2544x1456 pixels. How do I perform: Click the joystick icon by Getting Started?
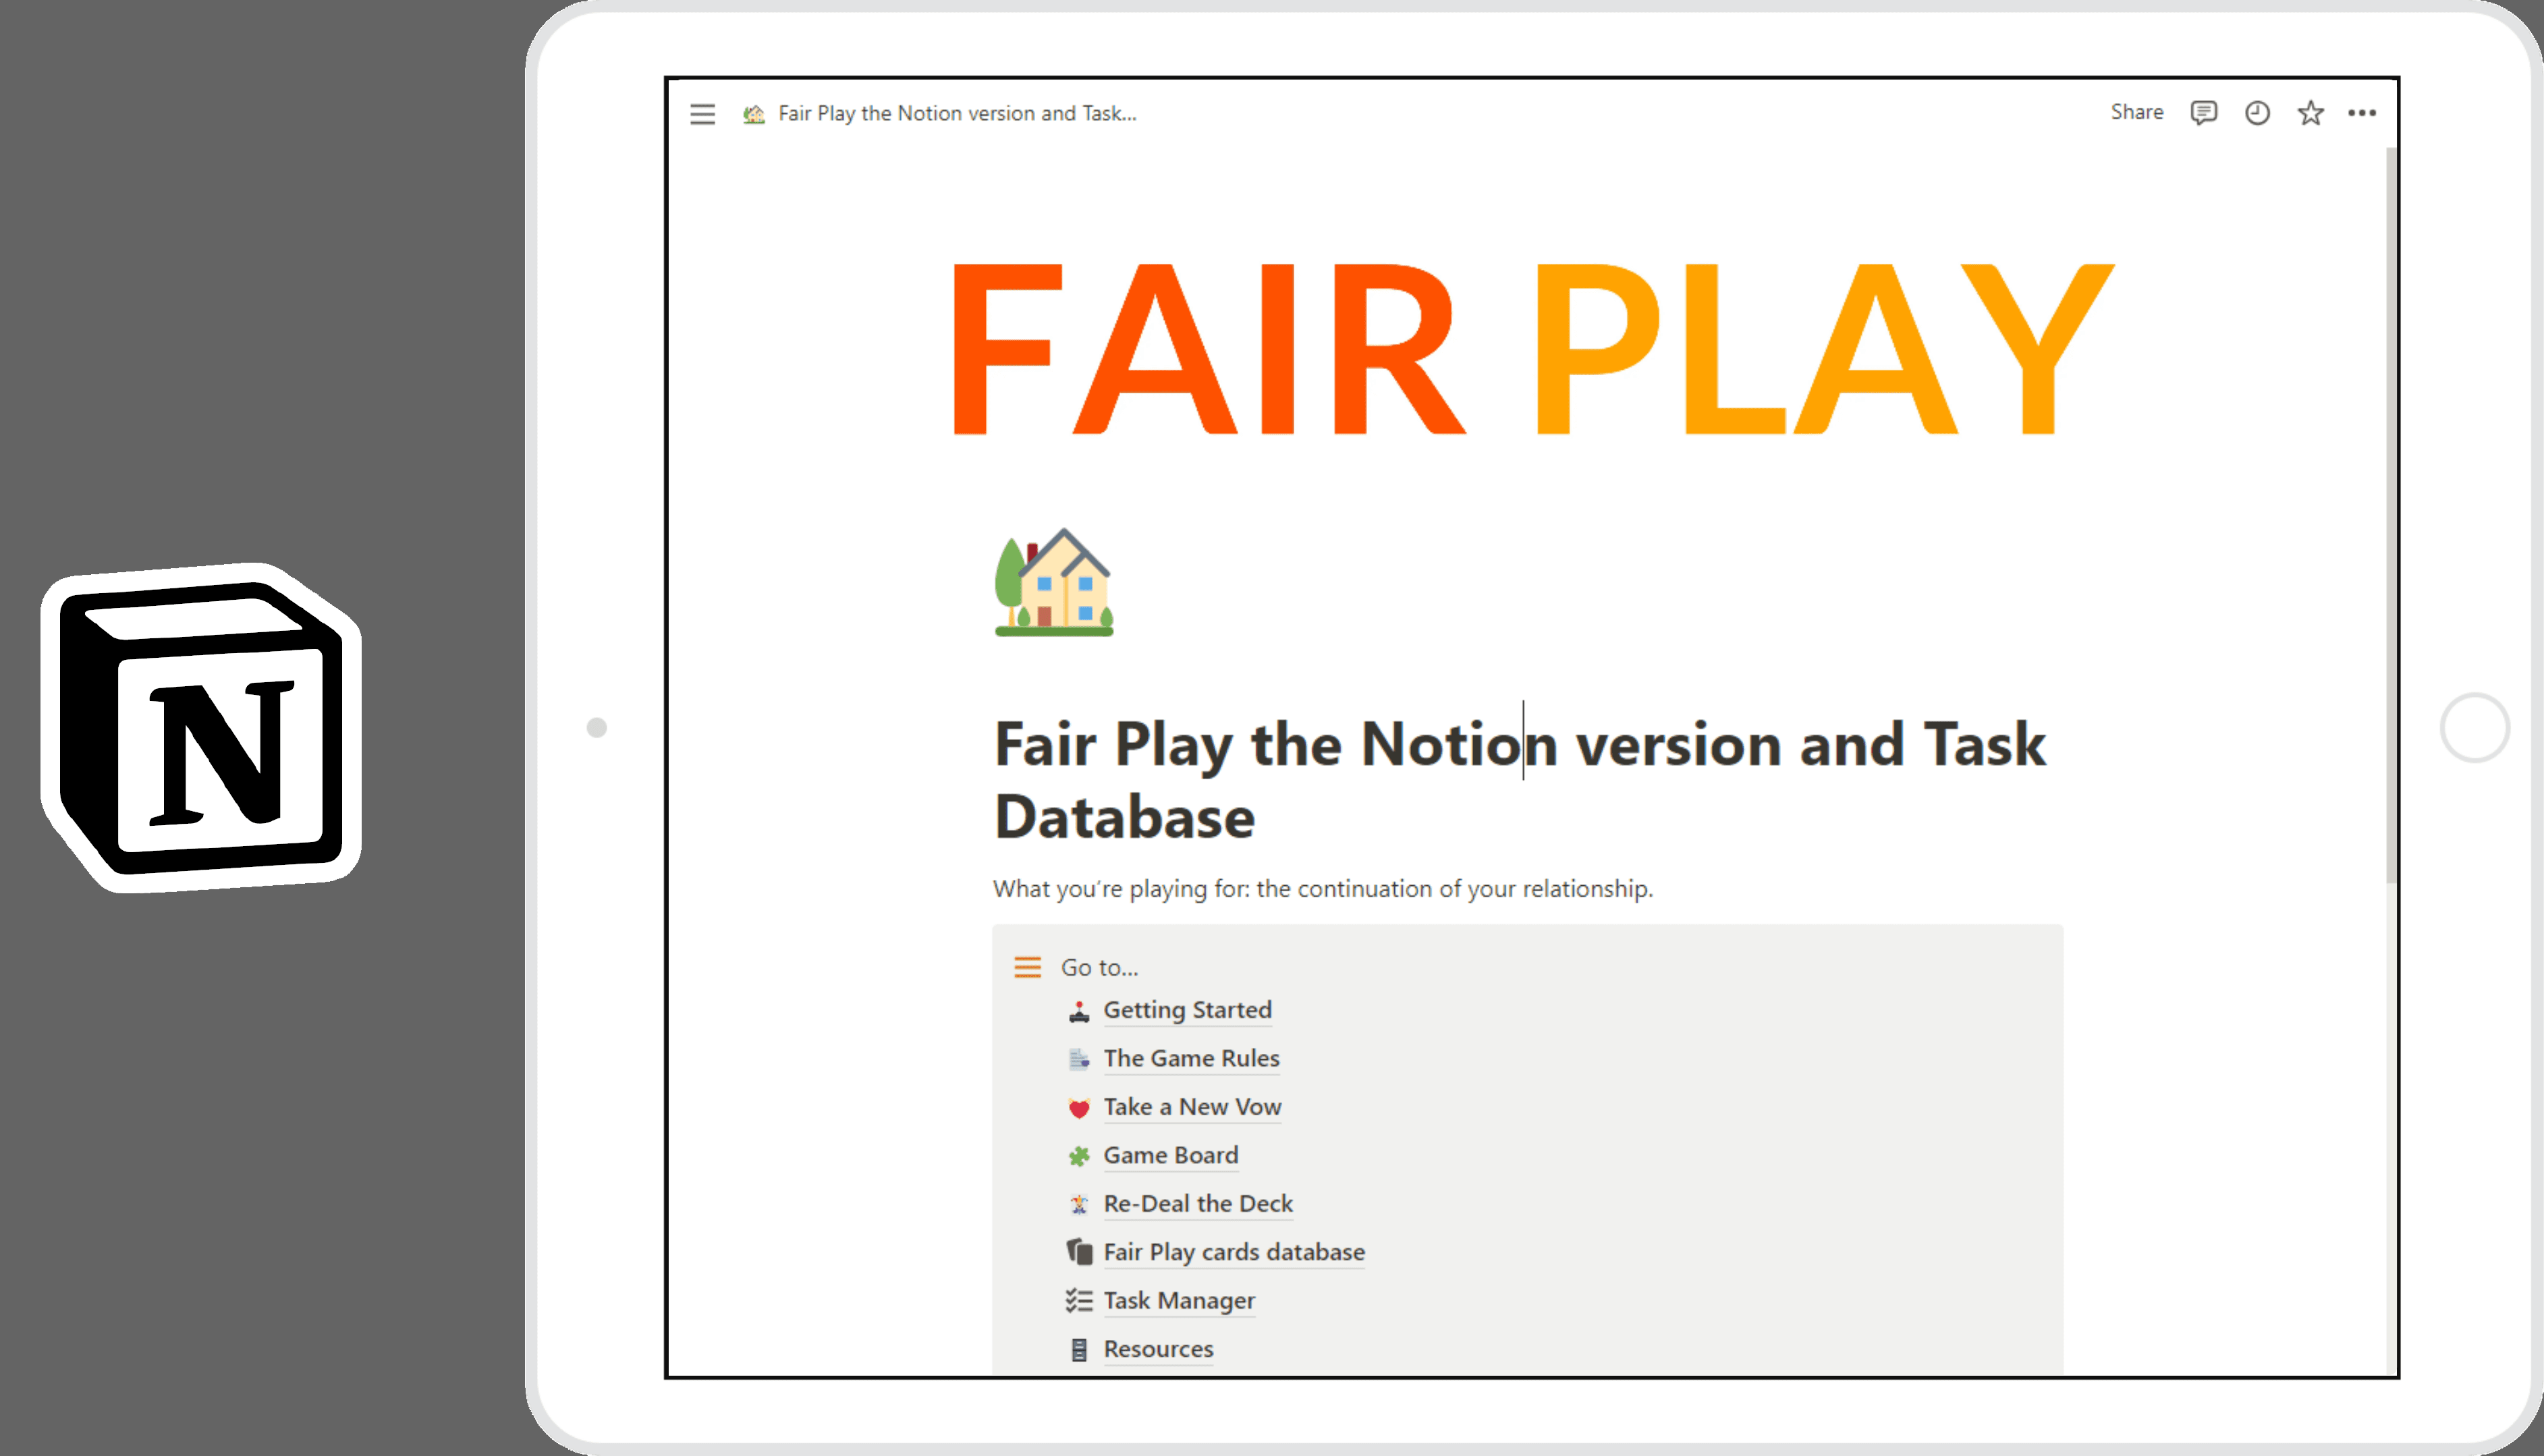pyautogui.click(x=1078, y=1011)
